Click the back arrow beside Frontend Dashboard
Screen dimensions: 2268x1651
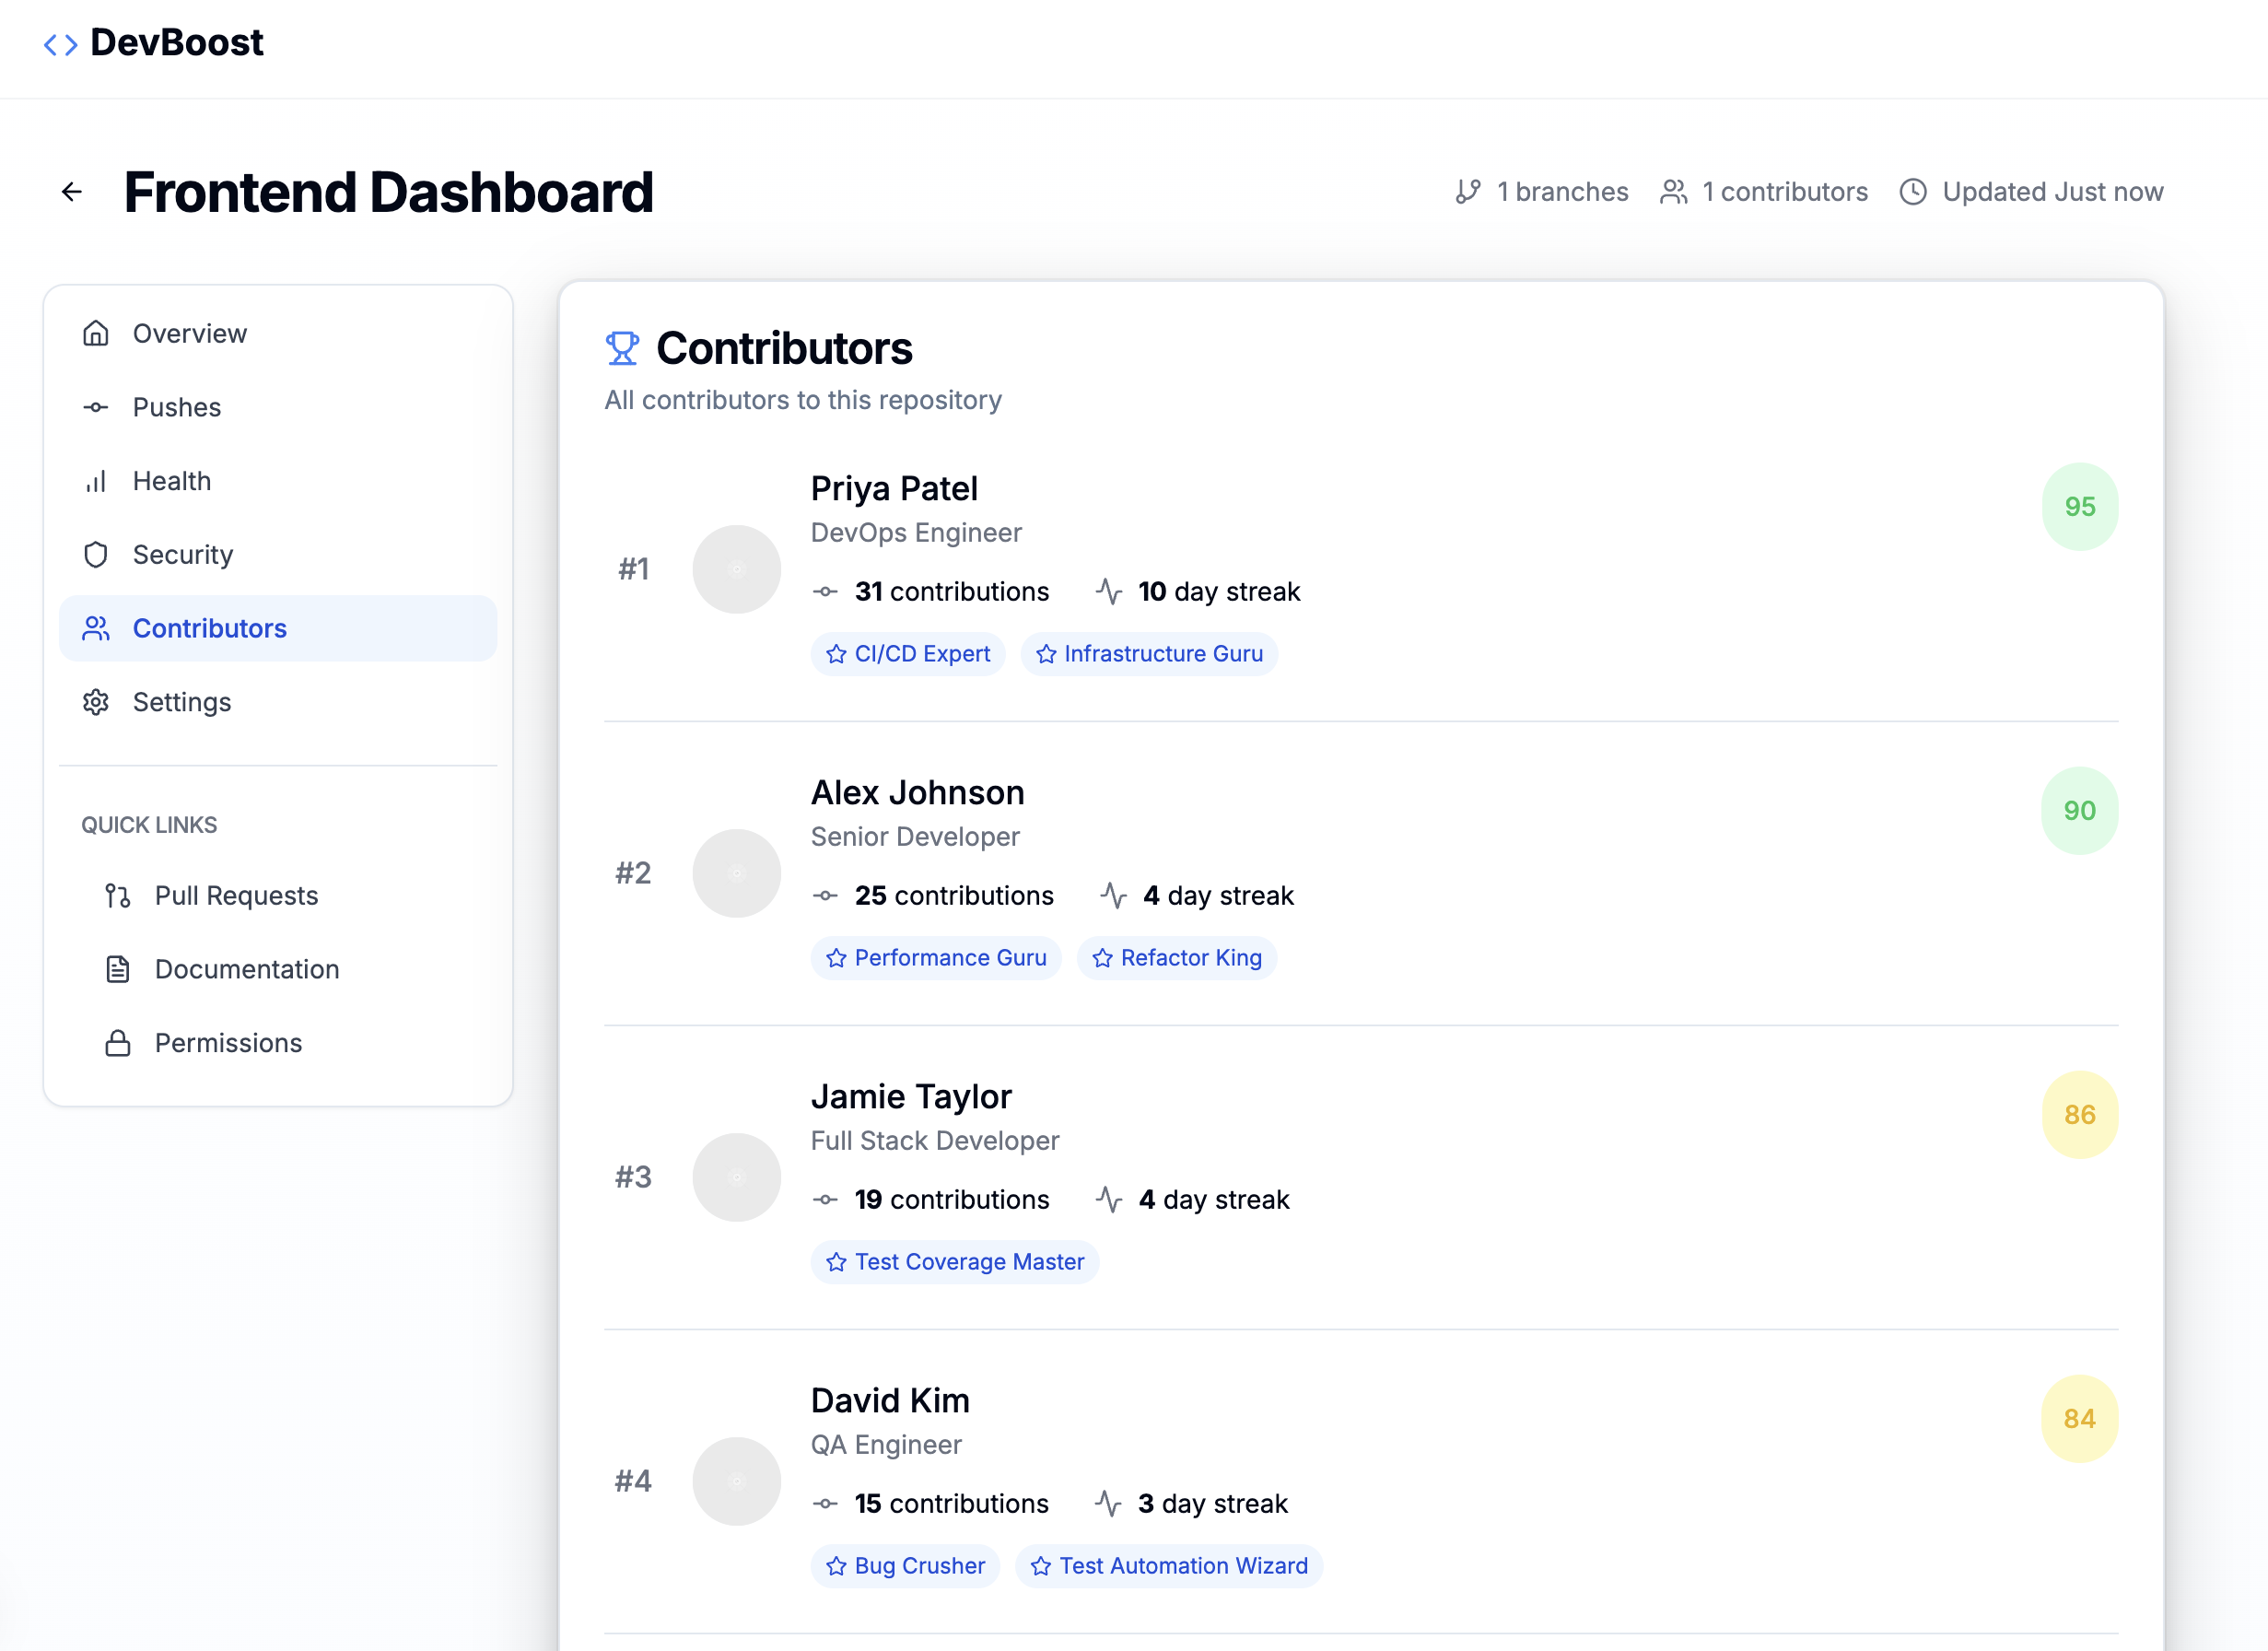coord(71,192)
